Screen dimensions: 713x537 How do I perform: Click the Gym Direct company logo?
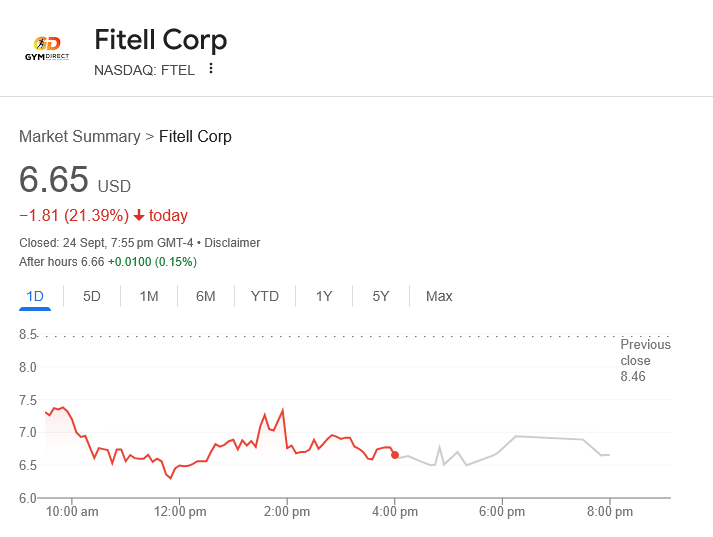point(47,48)
